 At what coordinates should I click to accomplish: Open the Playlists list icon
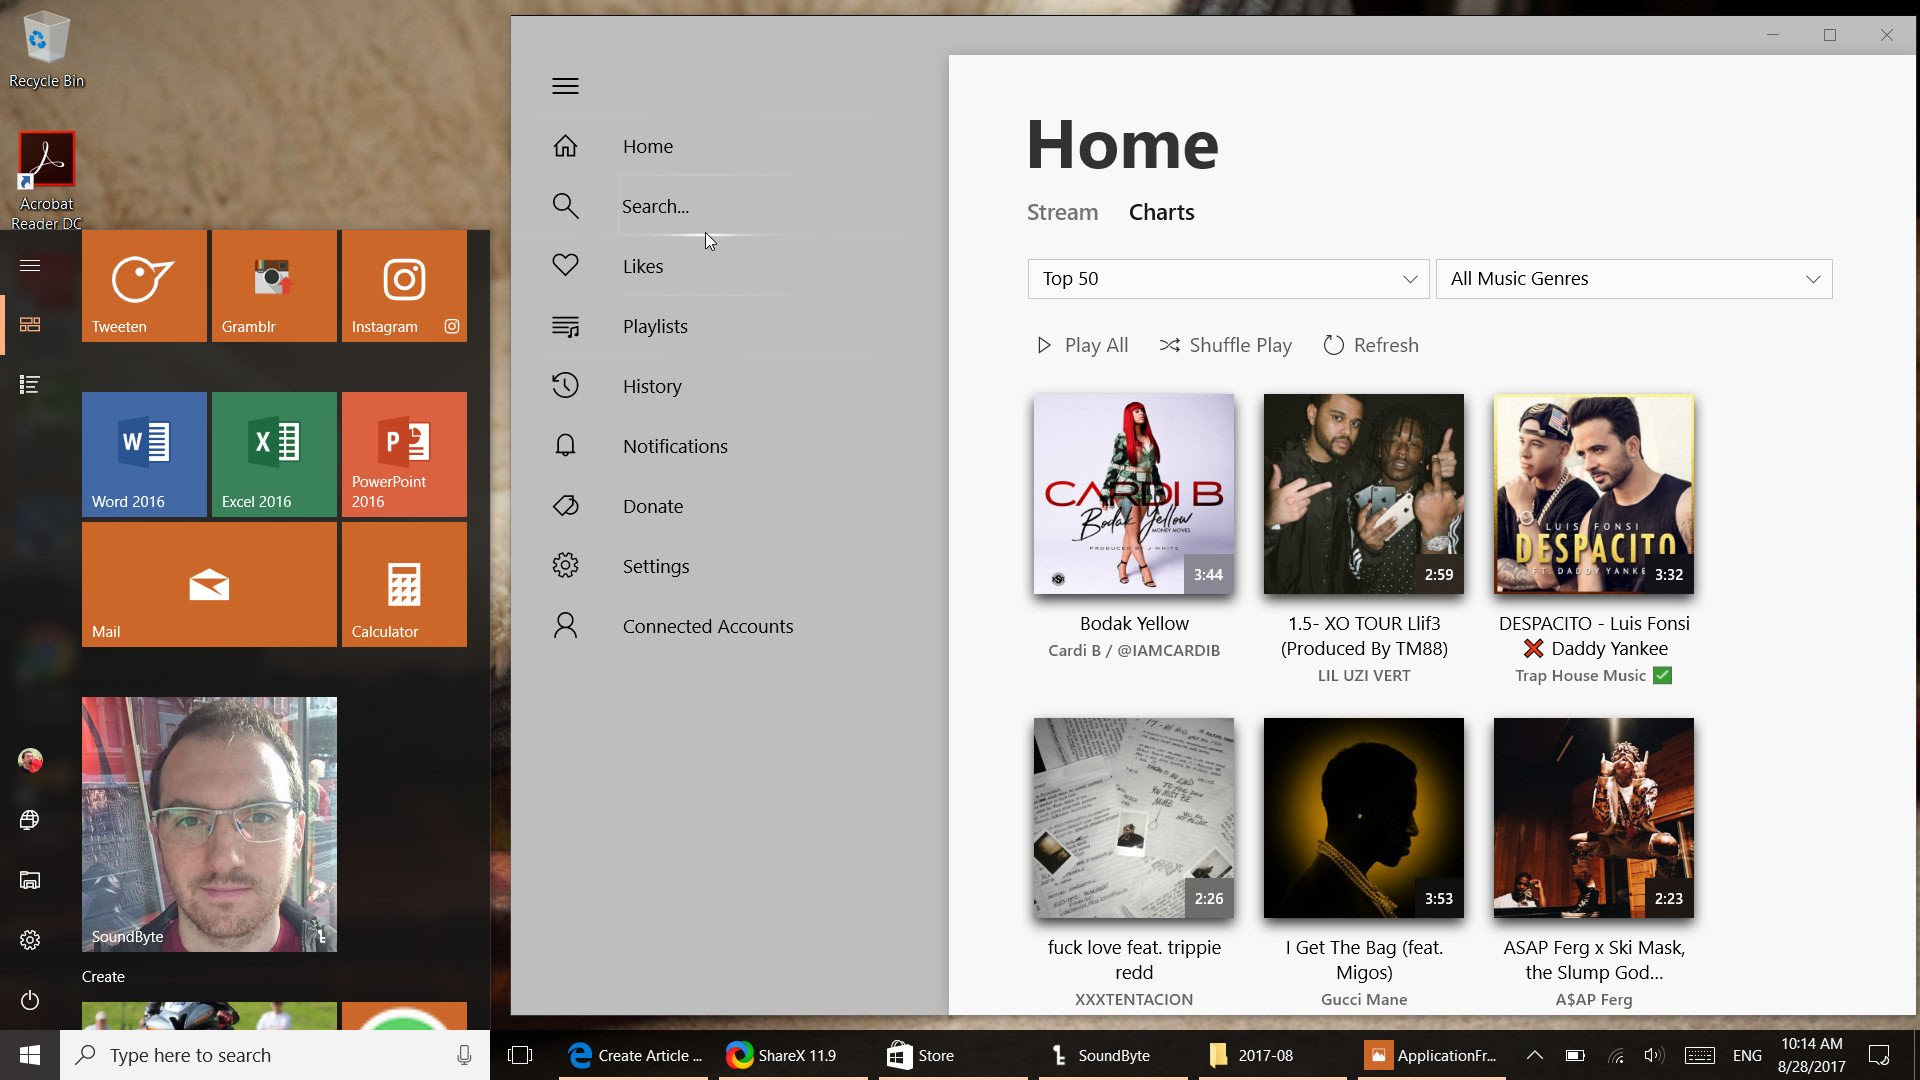[x=565, y=326]
